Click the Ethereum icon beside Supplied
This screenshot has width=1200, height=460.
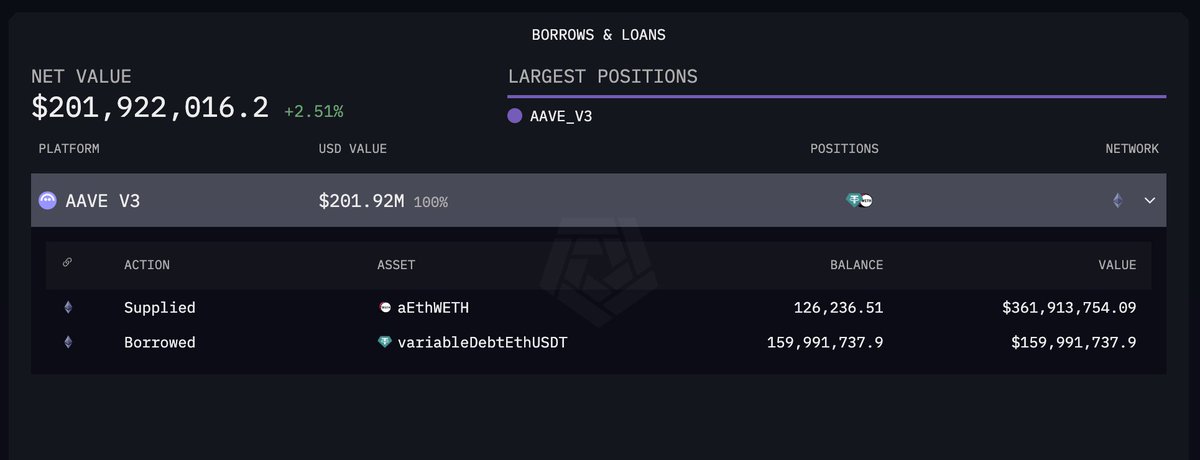(68, 308)
